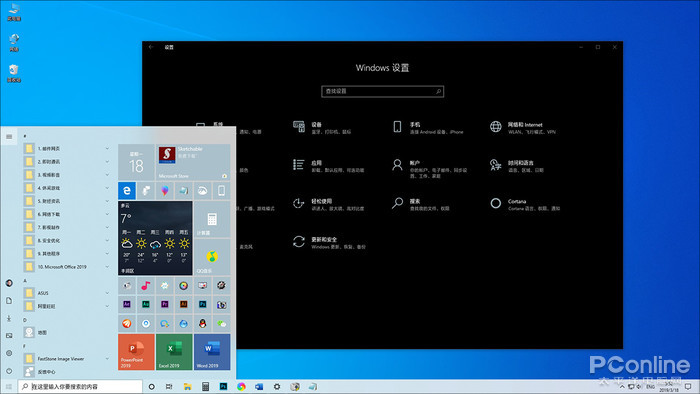Open Settings gear in Start menu rail
700x394 pixels.
click(x=9, y=353)
